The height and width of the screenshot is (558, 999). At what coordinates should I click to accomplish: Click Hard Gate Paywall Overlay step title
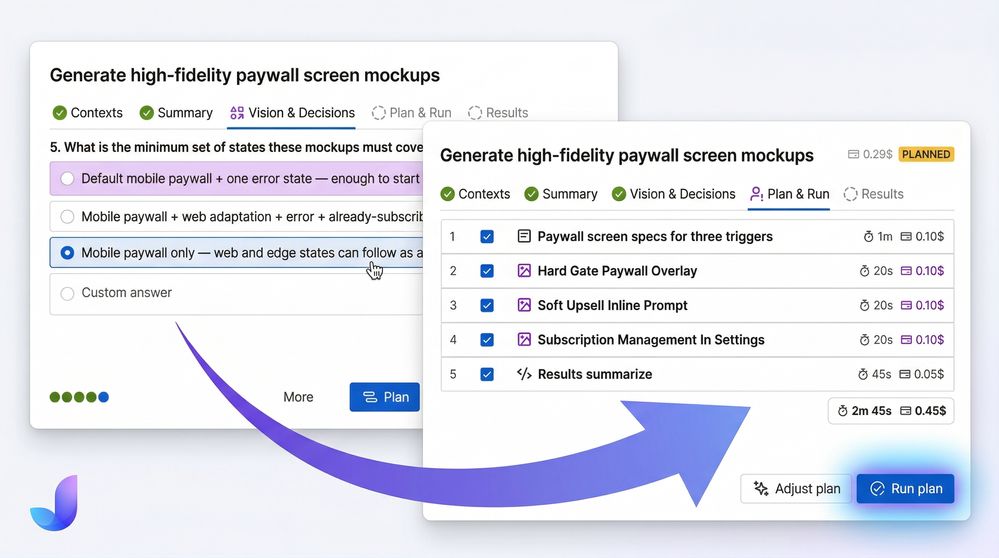tap(617, 271)
